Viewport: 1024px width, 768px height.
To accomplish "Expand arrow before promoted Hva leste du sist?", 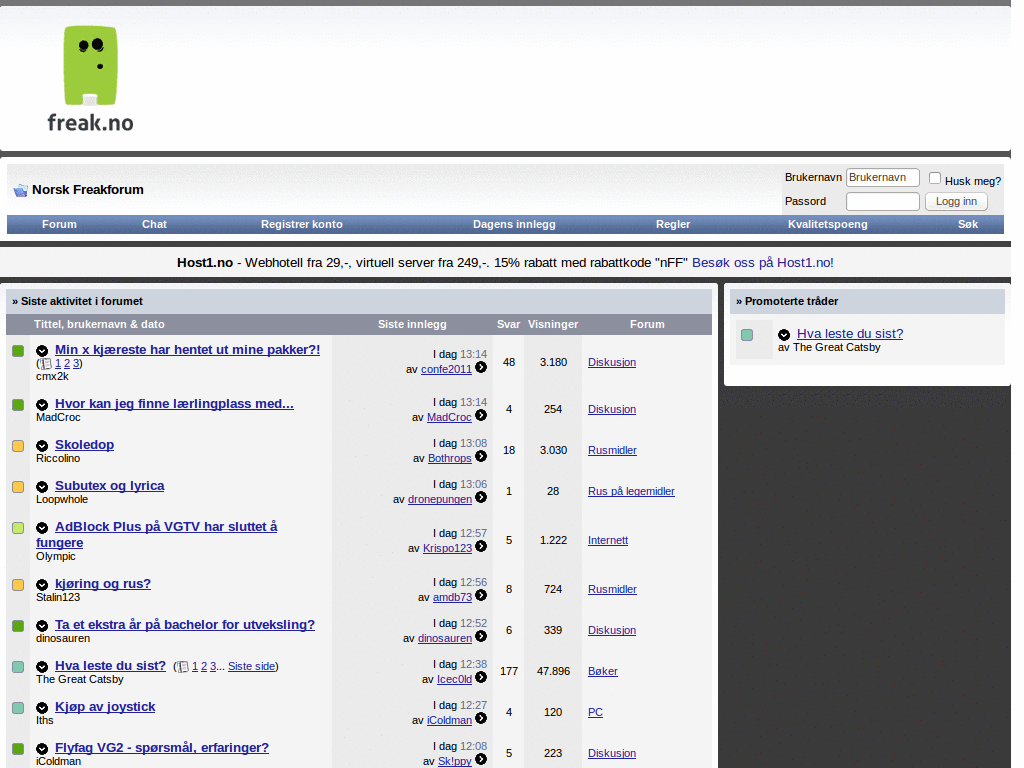I will click(784, 335).
